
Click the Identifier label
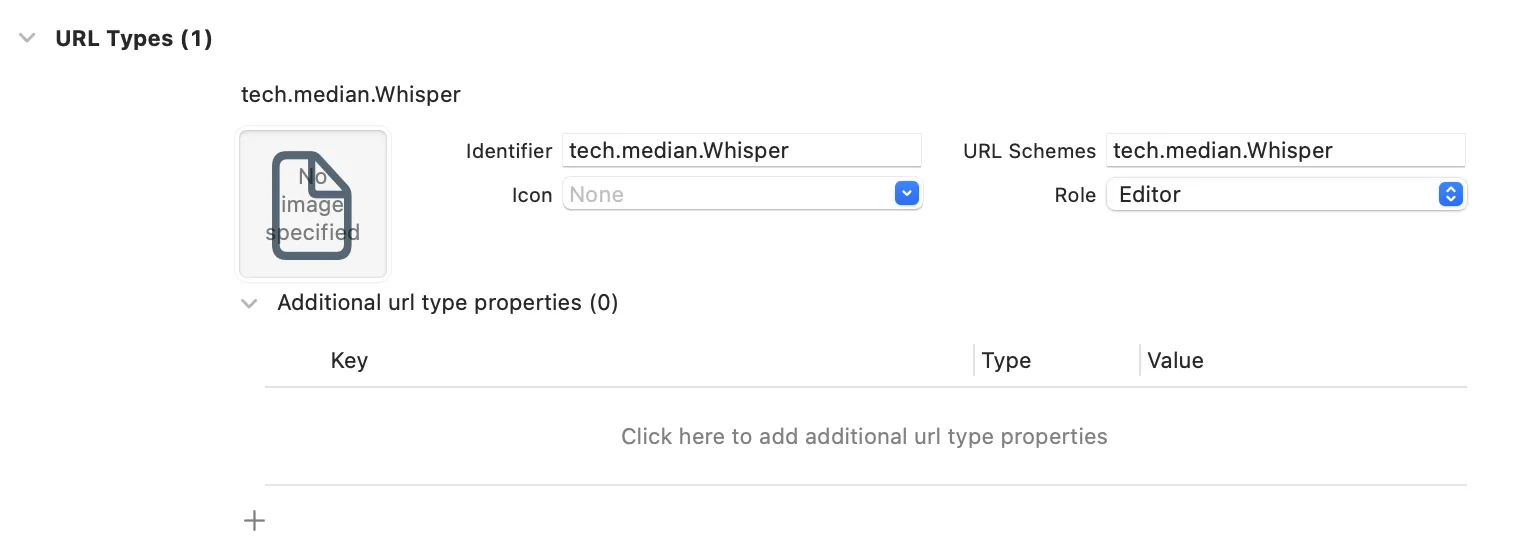point(508,152)
